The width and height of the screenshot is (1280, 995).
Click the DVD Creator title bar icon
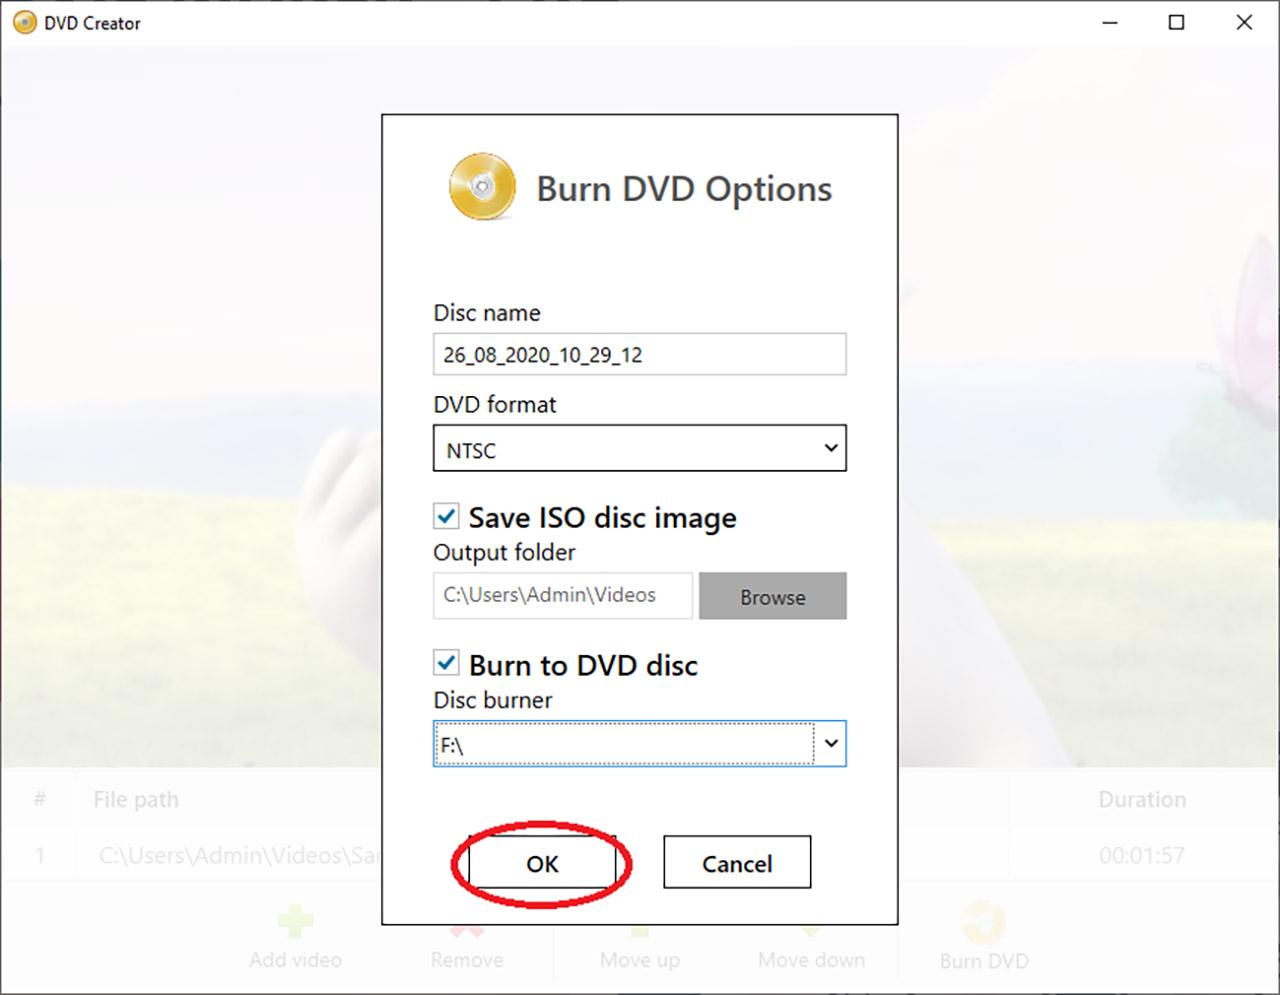pyautogui.click(x=24, y=23)
